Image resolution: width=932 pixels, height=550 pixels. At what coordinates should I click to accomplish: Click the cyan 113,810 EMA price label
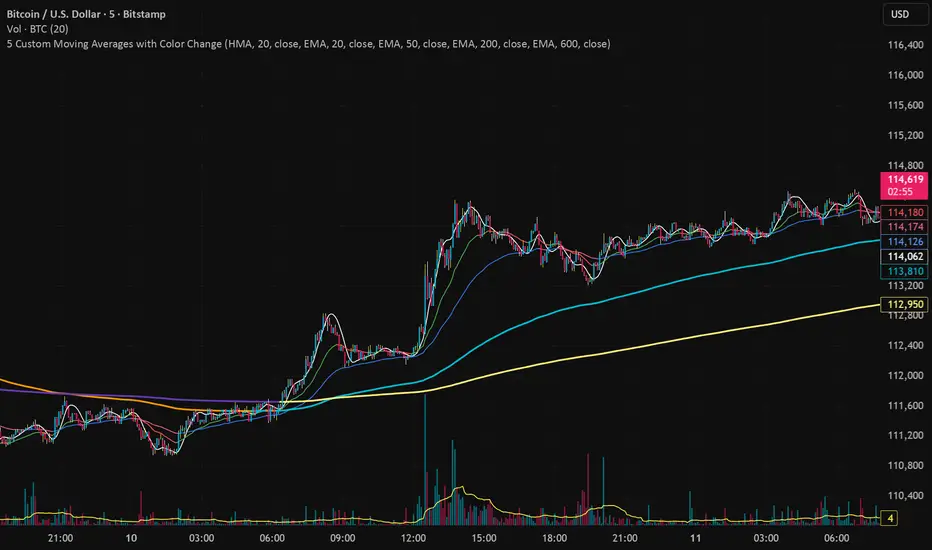tap(904, 271)
